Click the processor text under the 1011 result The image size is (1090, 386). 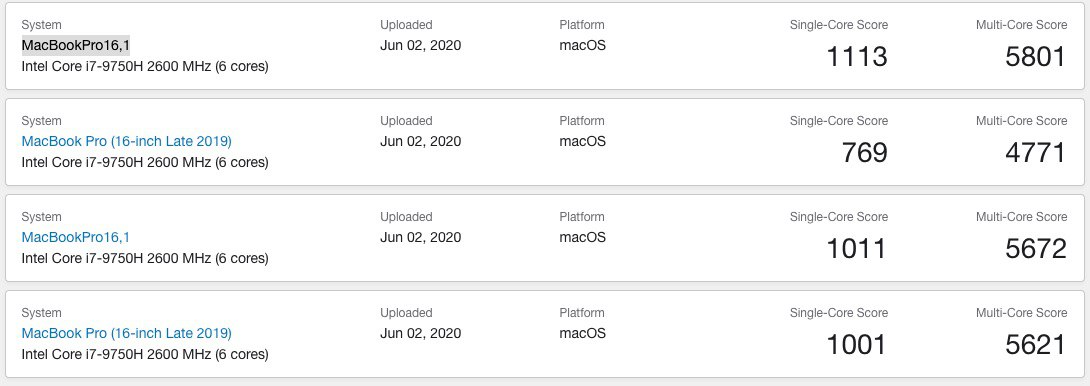coord(145,258)
